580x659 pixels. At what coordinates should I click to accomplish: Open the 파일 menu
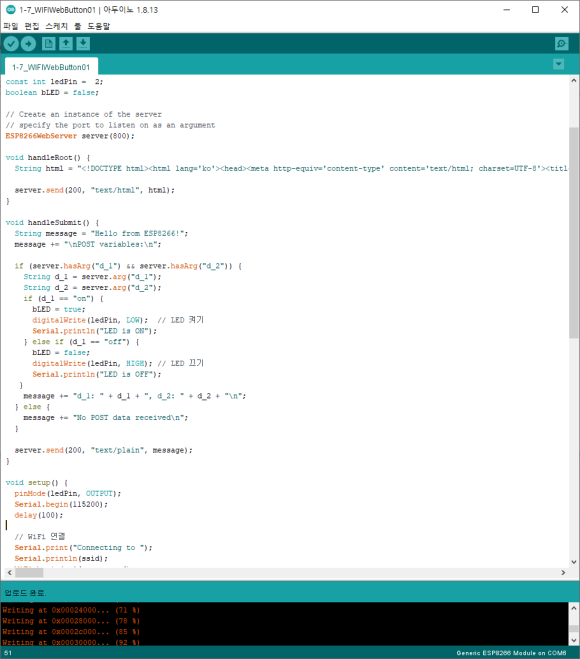(x=11, y=26)
